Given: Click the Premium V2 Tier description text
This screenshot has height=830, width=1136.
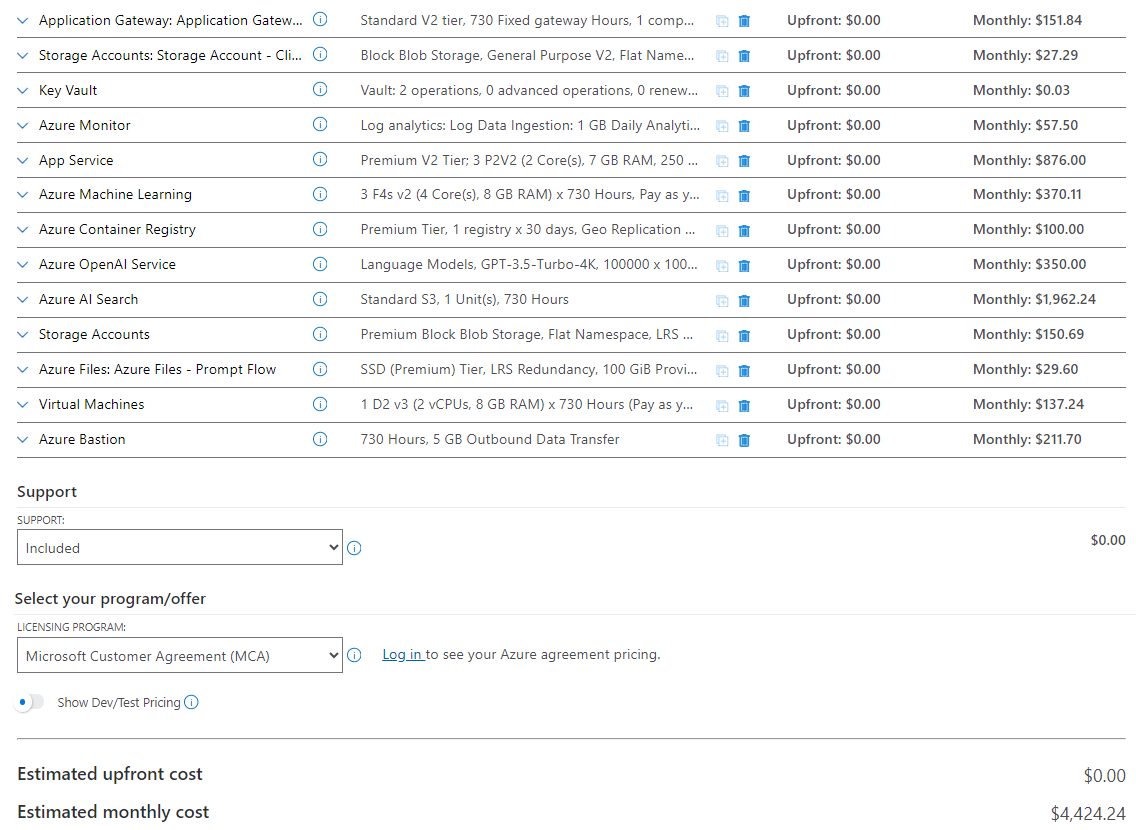Looking at the screenshot, I should pyautogui.click(x=529, y=160).
